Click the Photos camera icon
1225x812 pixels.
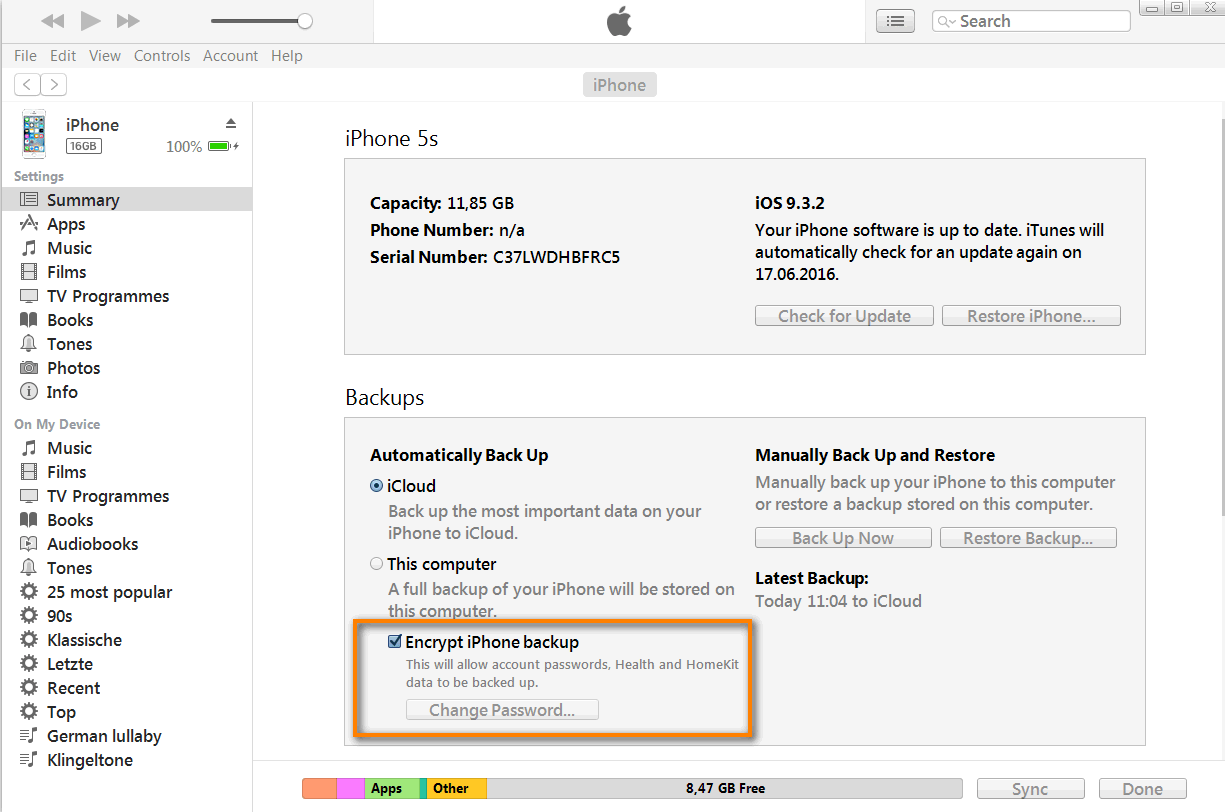pyautogui.click(x=29, y=368)
